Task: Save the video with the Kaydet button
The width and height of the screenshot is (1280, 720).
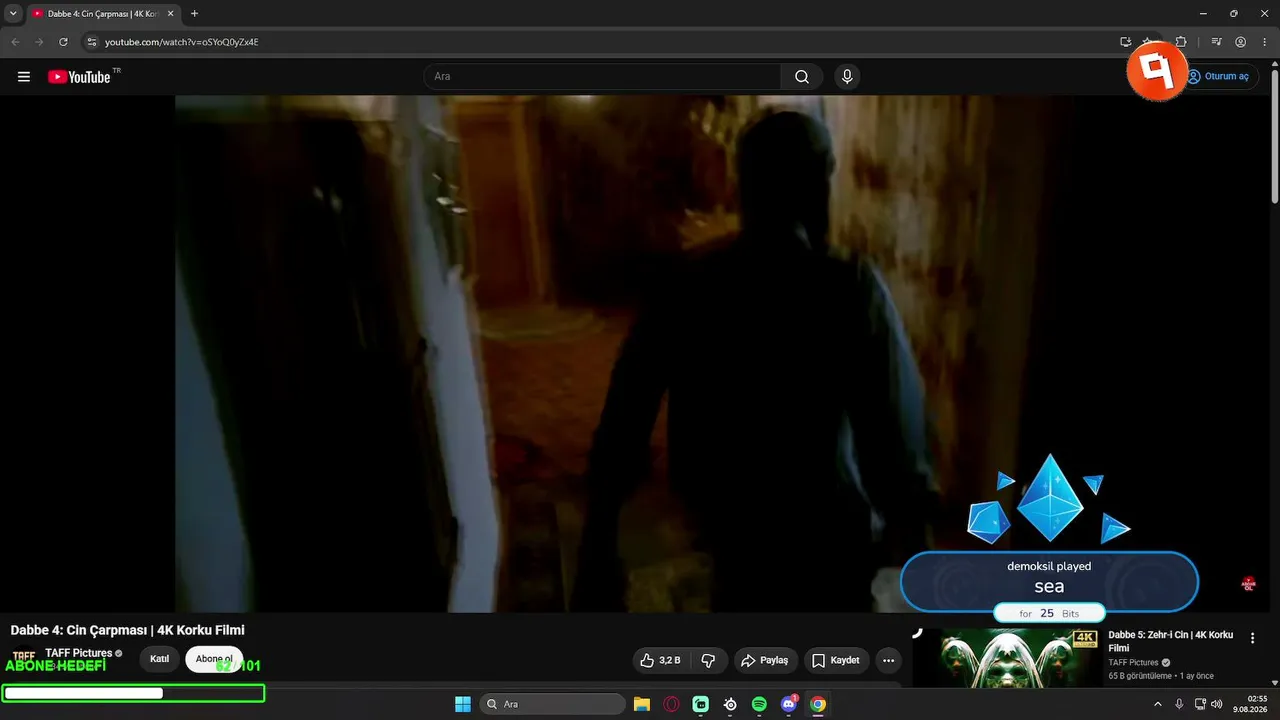Action: 836,660
